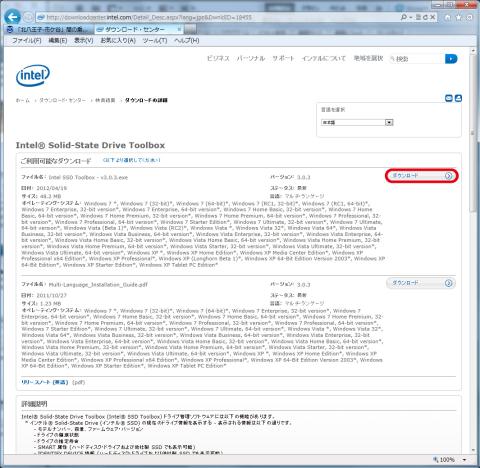The width and height of the screenshot is (480, 468).
Task: Refresh the page with the reload icon
Action: tap(425, 17)
